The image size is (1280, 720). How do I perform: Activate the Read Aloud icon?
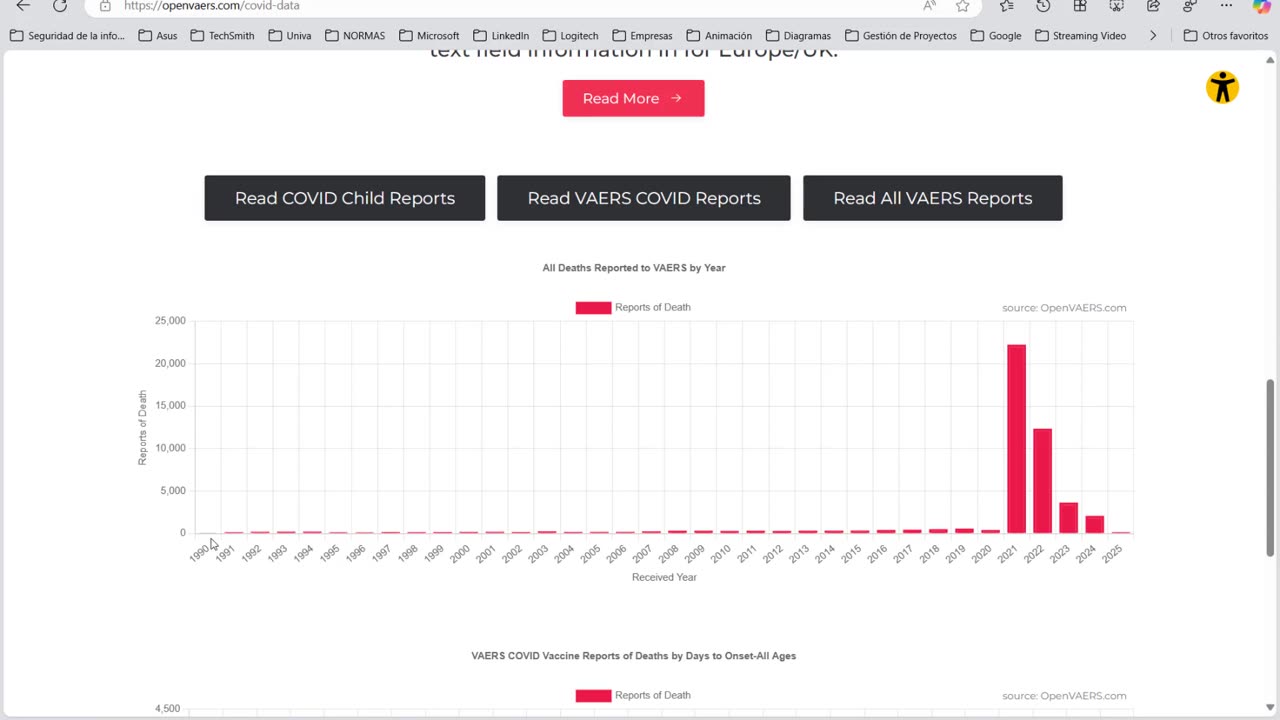point(930,6)
